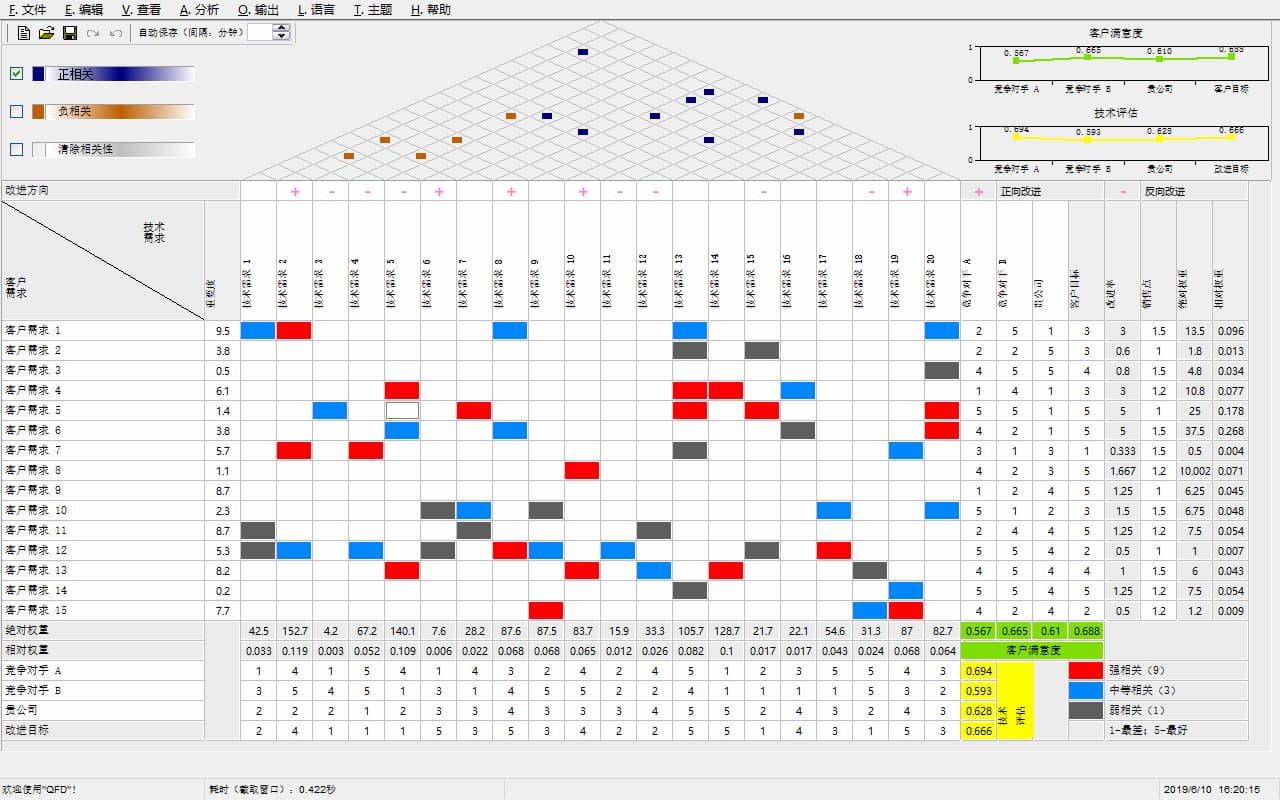The height and width of the screenshot is (800, 1280).
Task: Open an existing file with folder icon
Action: pyautogui.click(x=46, y=33)
